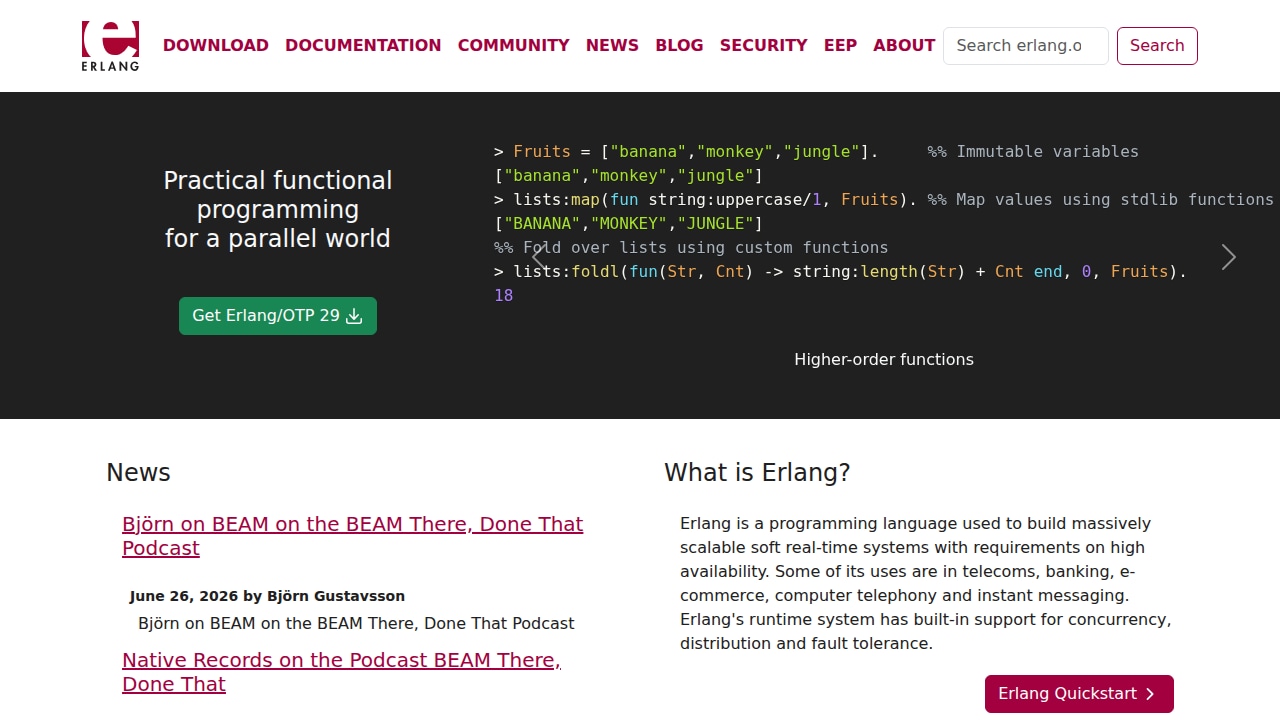Navigate to the BLOG

(679, 45)
